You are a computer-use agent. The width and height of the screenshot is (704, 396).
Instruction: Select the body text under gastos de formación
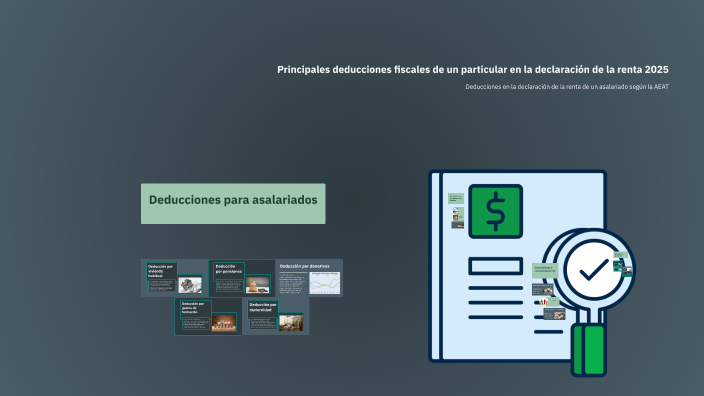point(195,323)
